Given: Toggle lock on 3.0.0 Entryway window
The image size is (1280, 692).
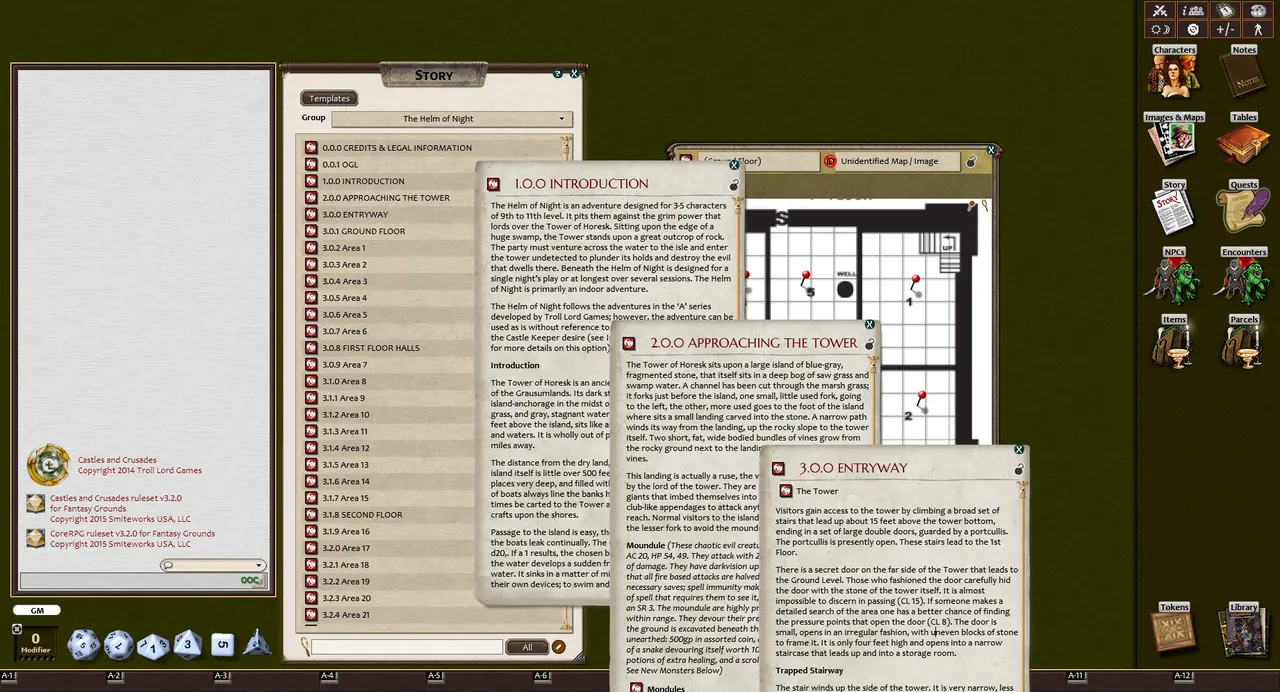Looking at the screenshot, I should 1019,469.
